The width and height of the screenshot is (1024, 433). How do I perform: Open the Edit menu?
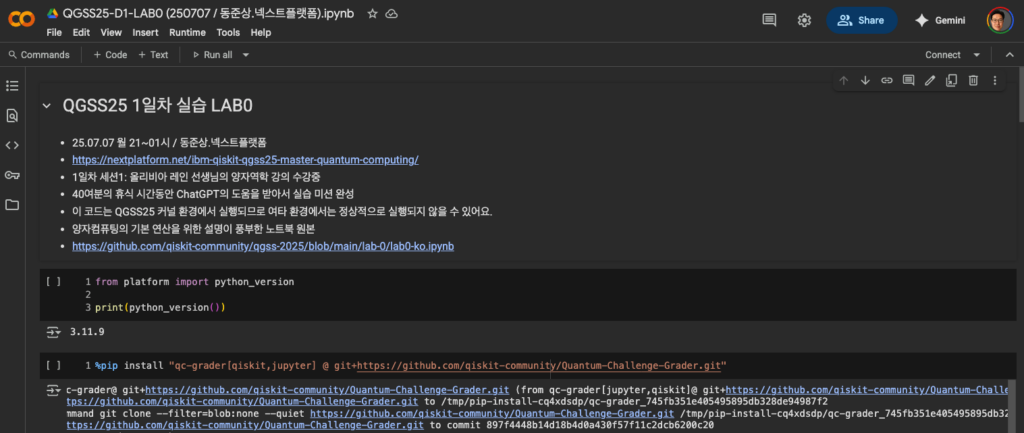(x=82, y=33)
